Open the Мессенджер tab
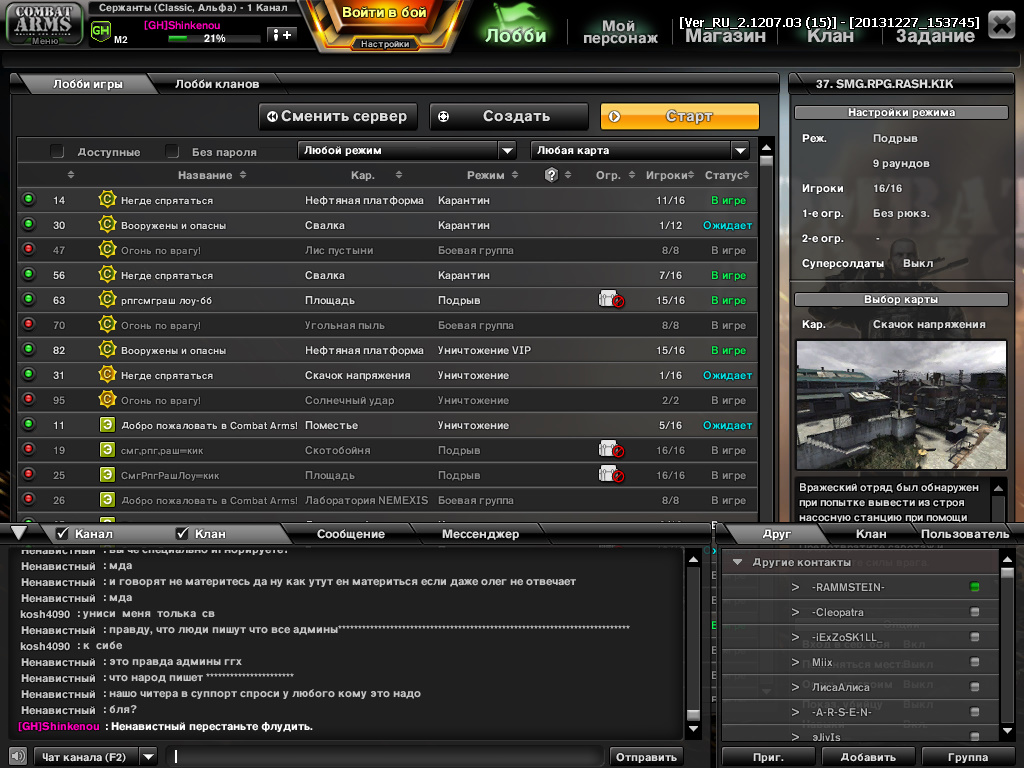Image resolution: width=1024 pixels, height=768 pixels. point(480,534)
